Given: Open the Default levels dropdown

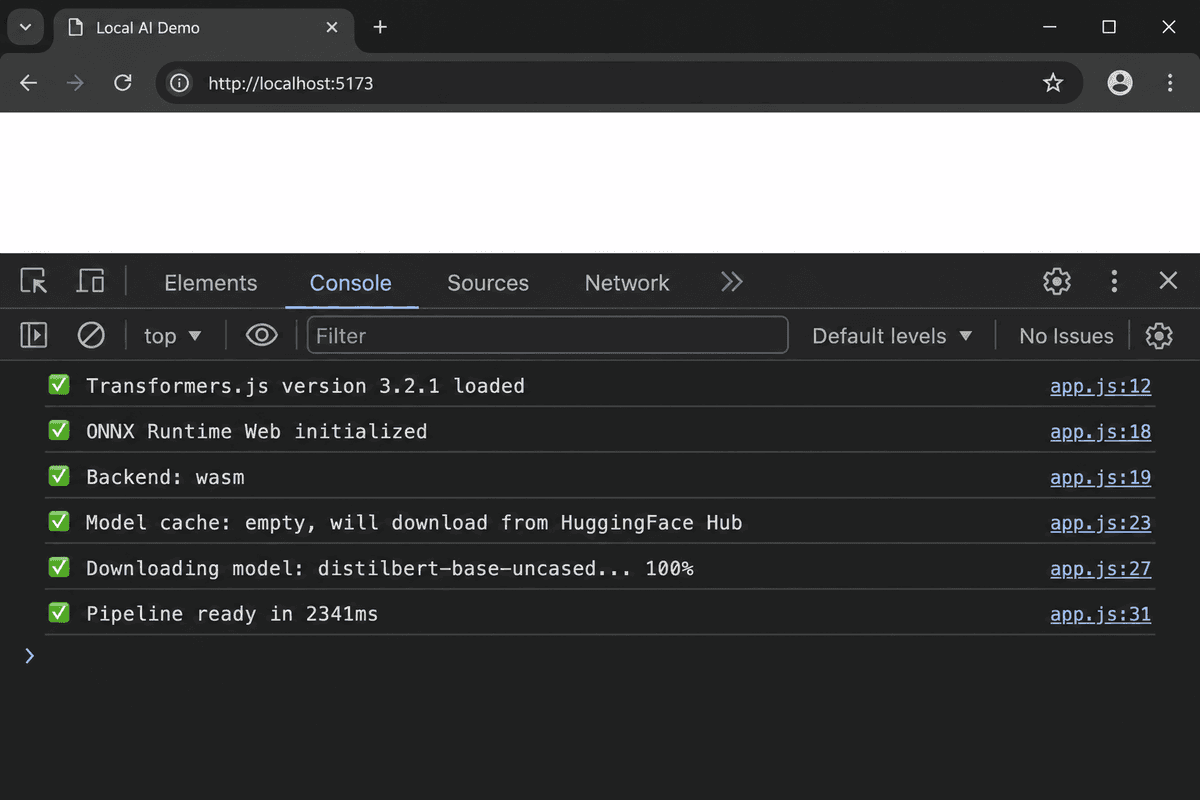Looking at the screenshot, I should tap(892, 336).
